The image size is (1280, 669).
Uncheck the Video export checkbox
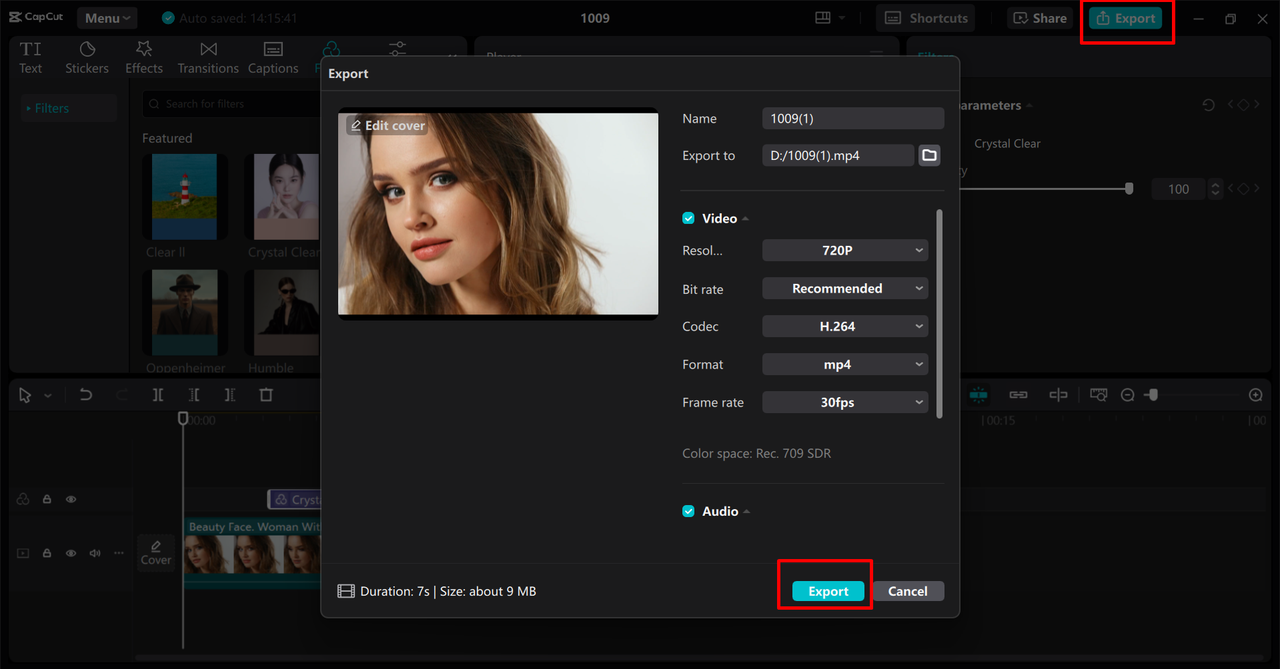[x=688, y=218]
